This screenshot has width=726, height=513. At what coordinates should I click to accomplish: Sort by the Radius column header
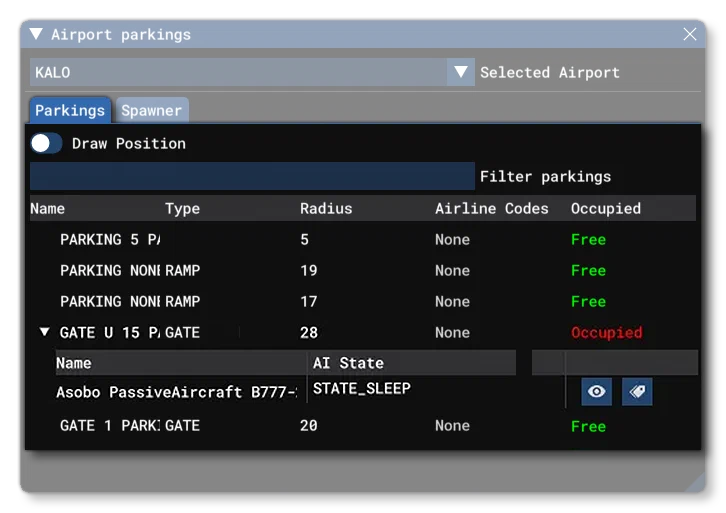tap(326, 208)
